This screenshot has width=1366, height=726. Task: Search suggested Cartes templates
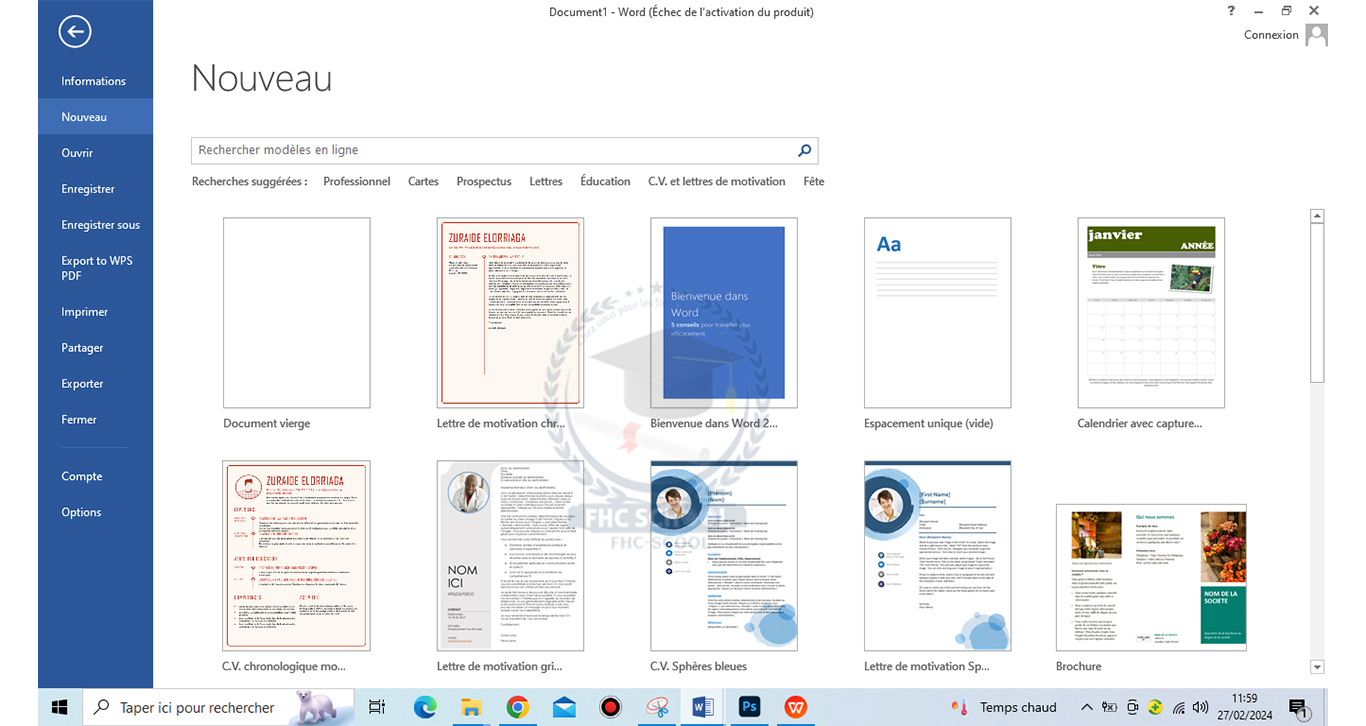click(x=423, y=182)
